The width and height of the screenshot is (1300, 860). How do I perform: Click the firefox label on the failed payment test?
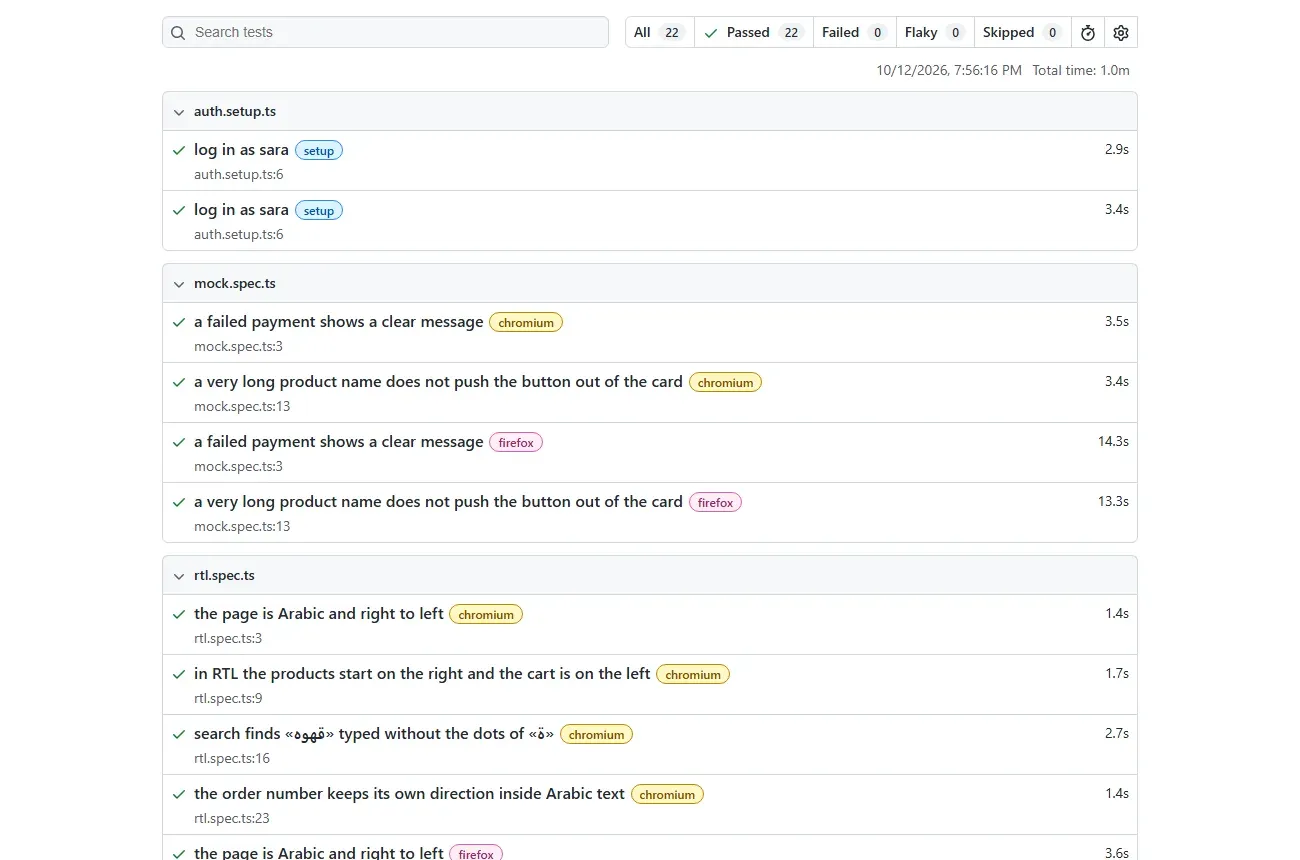[x=516, y=443]
